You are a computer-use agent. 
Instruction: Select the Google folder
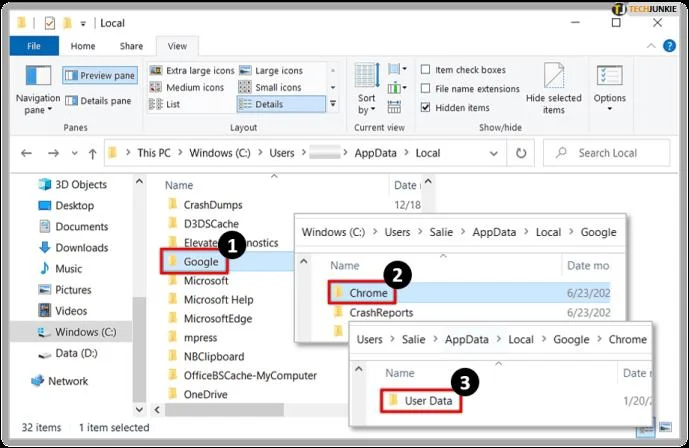click(193, 262)
